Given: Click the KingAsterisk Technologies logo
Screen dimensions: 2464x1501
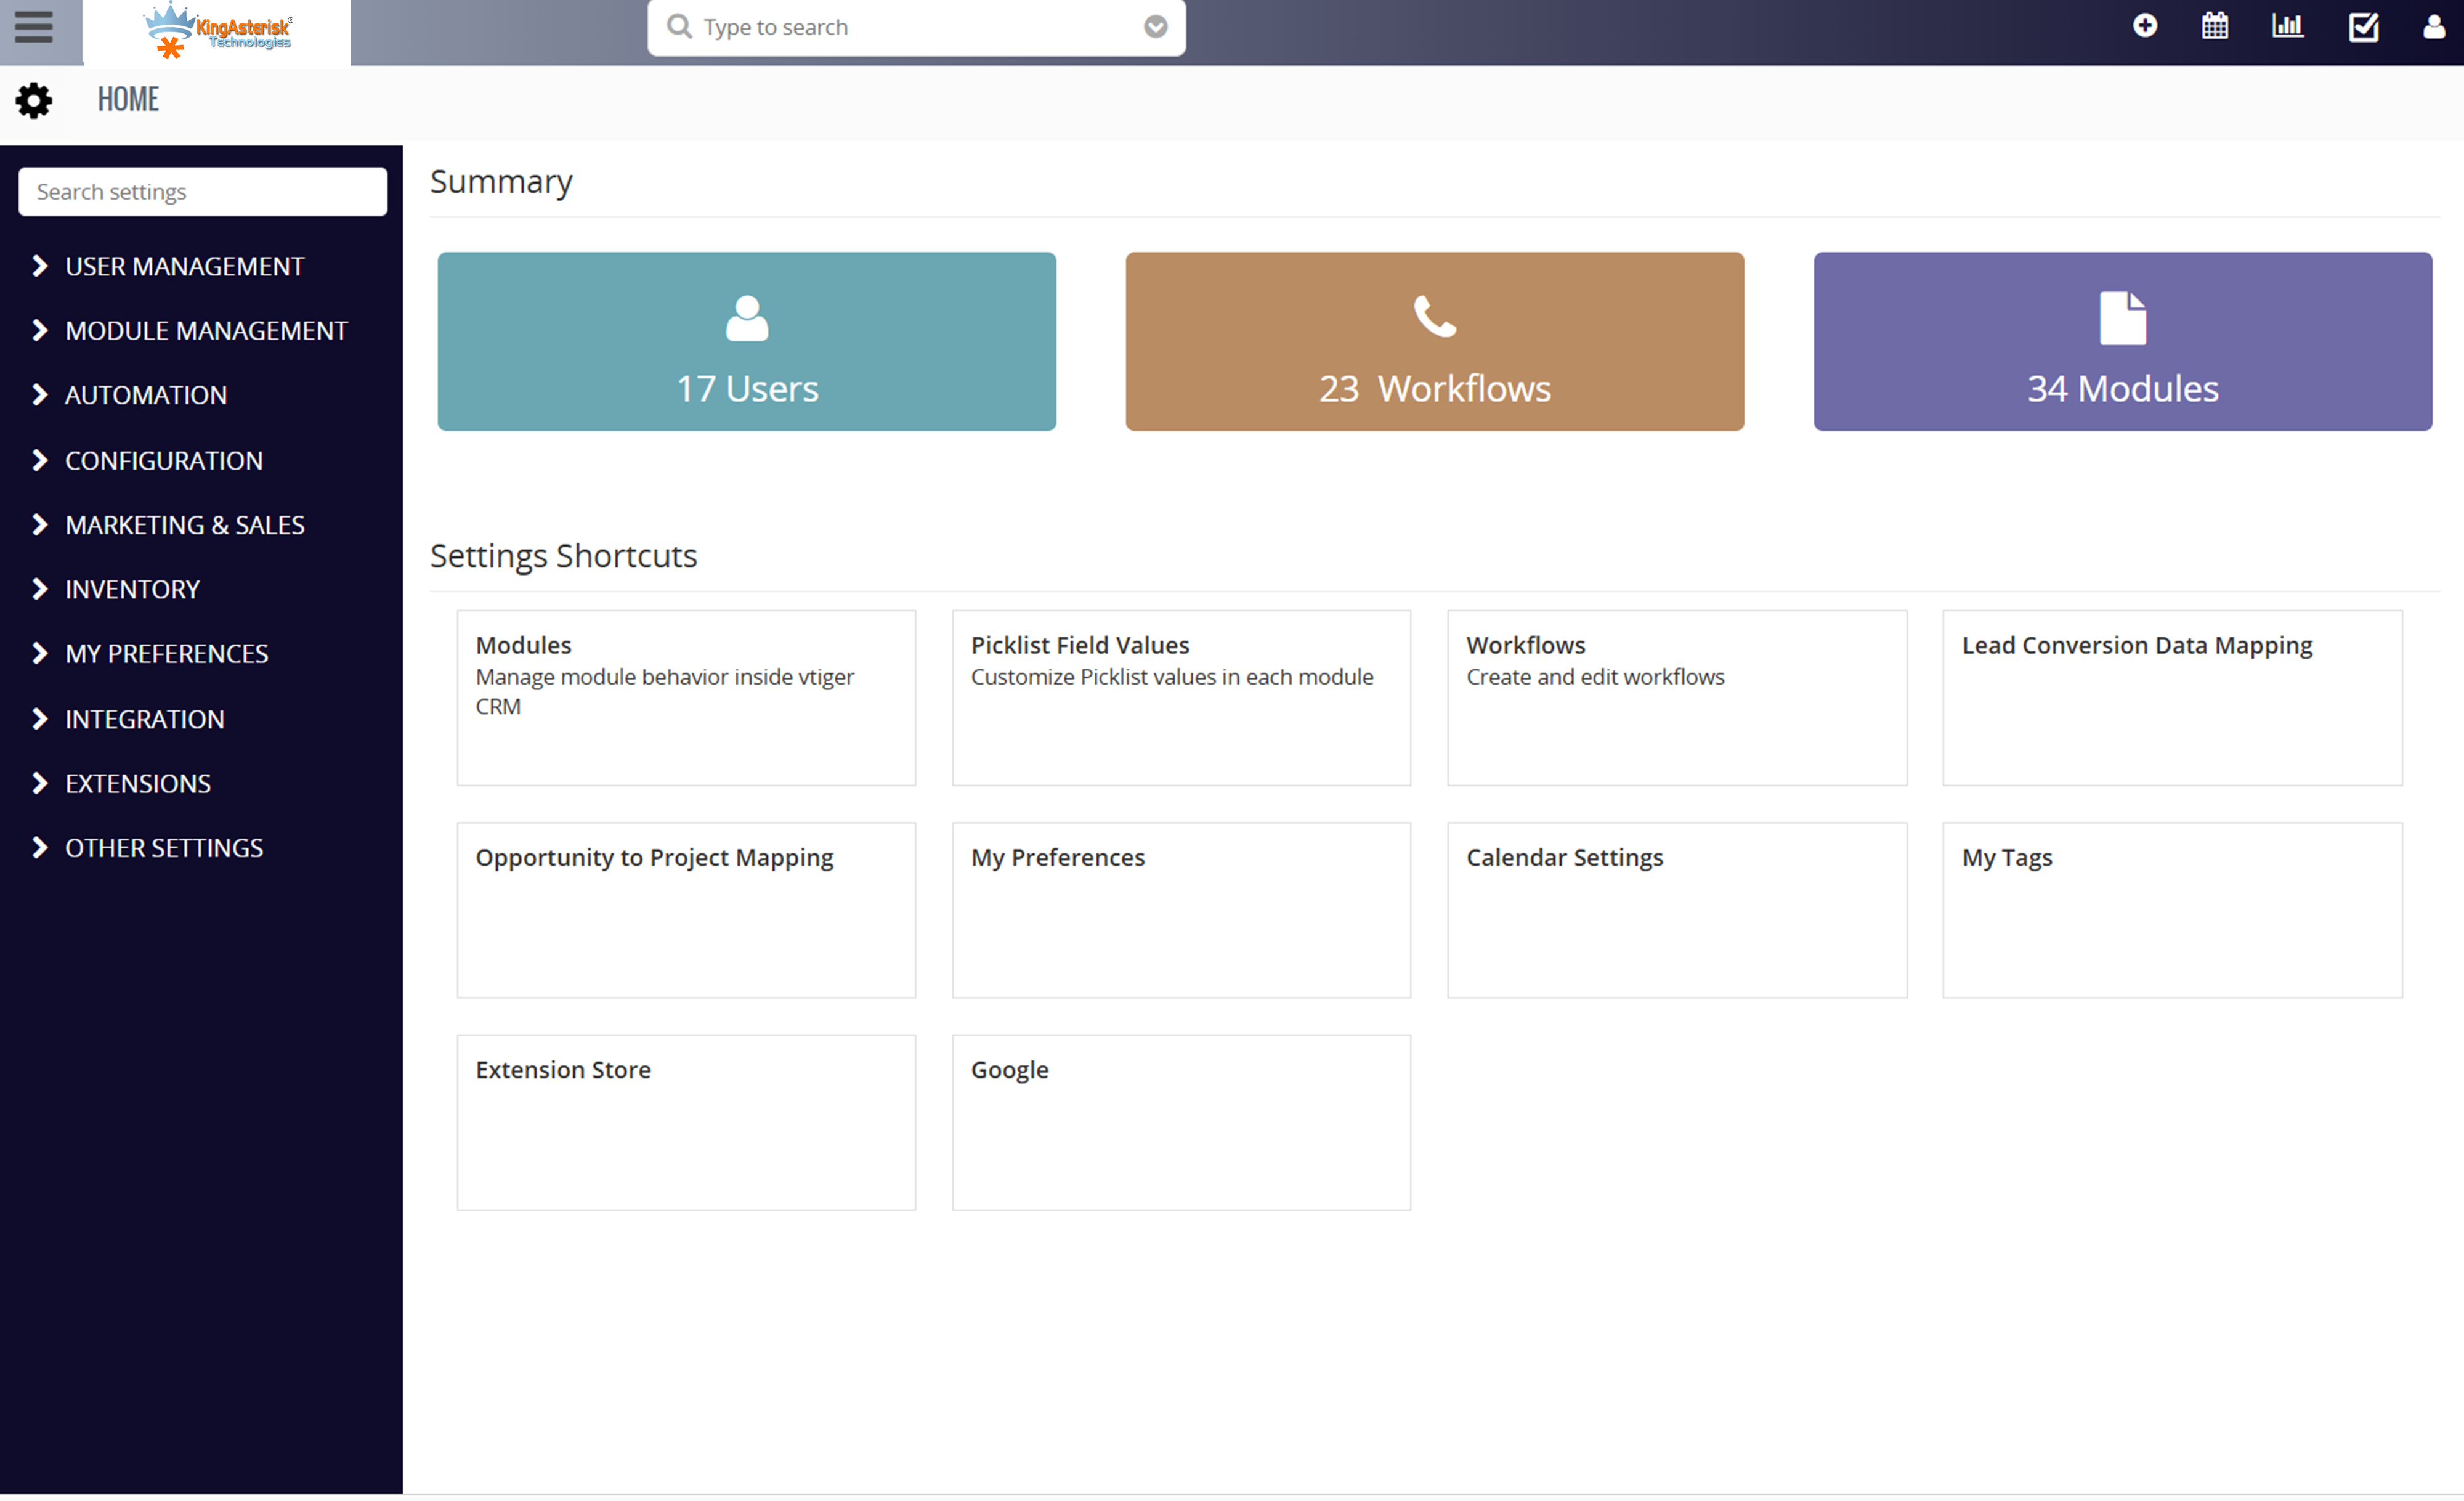Looking at the screenshot, I should point(217,30).
